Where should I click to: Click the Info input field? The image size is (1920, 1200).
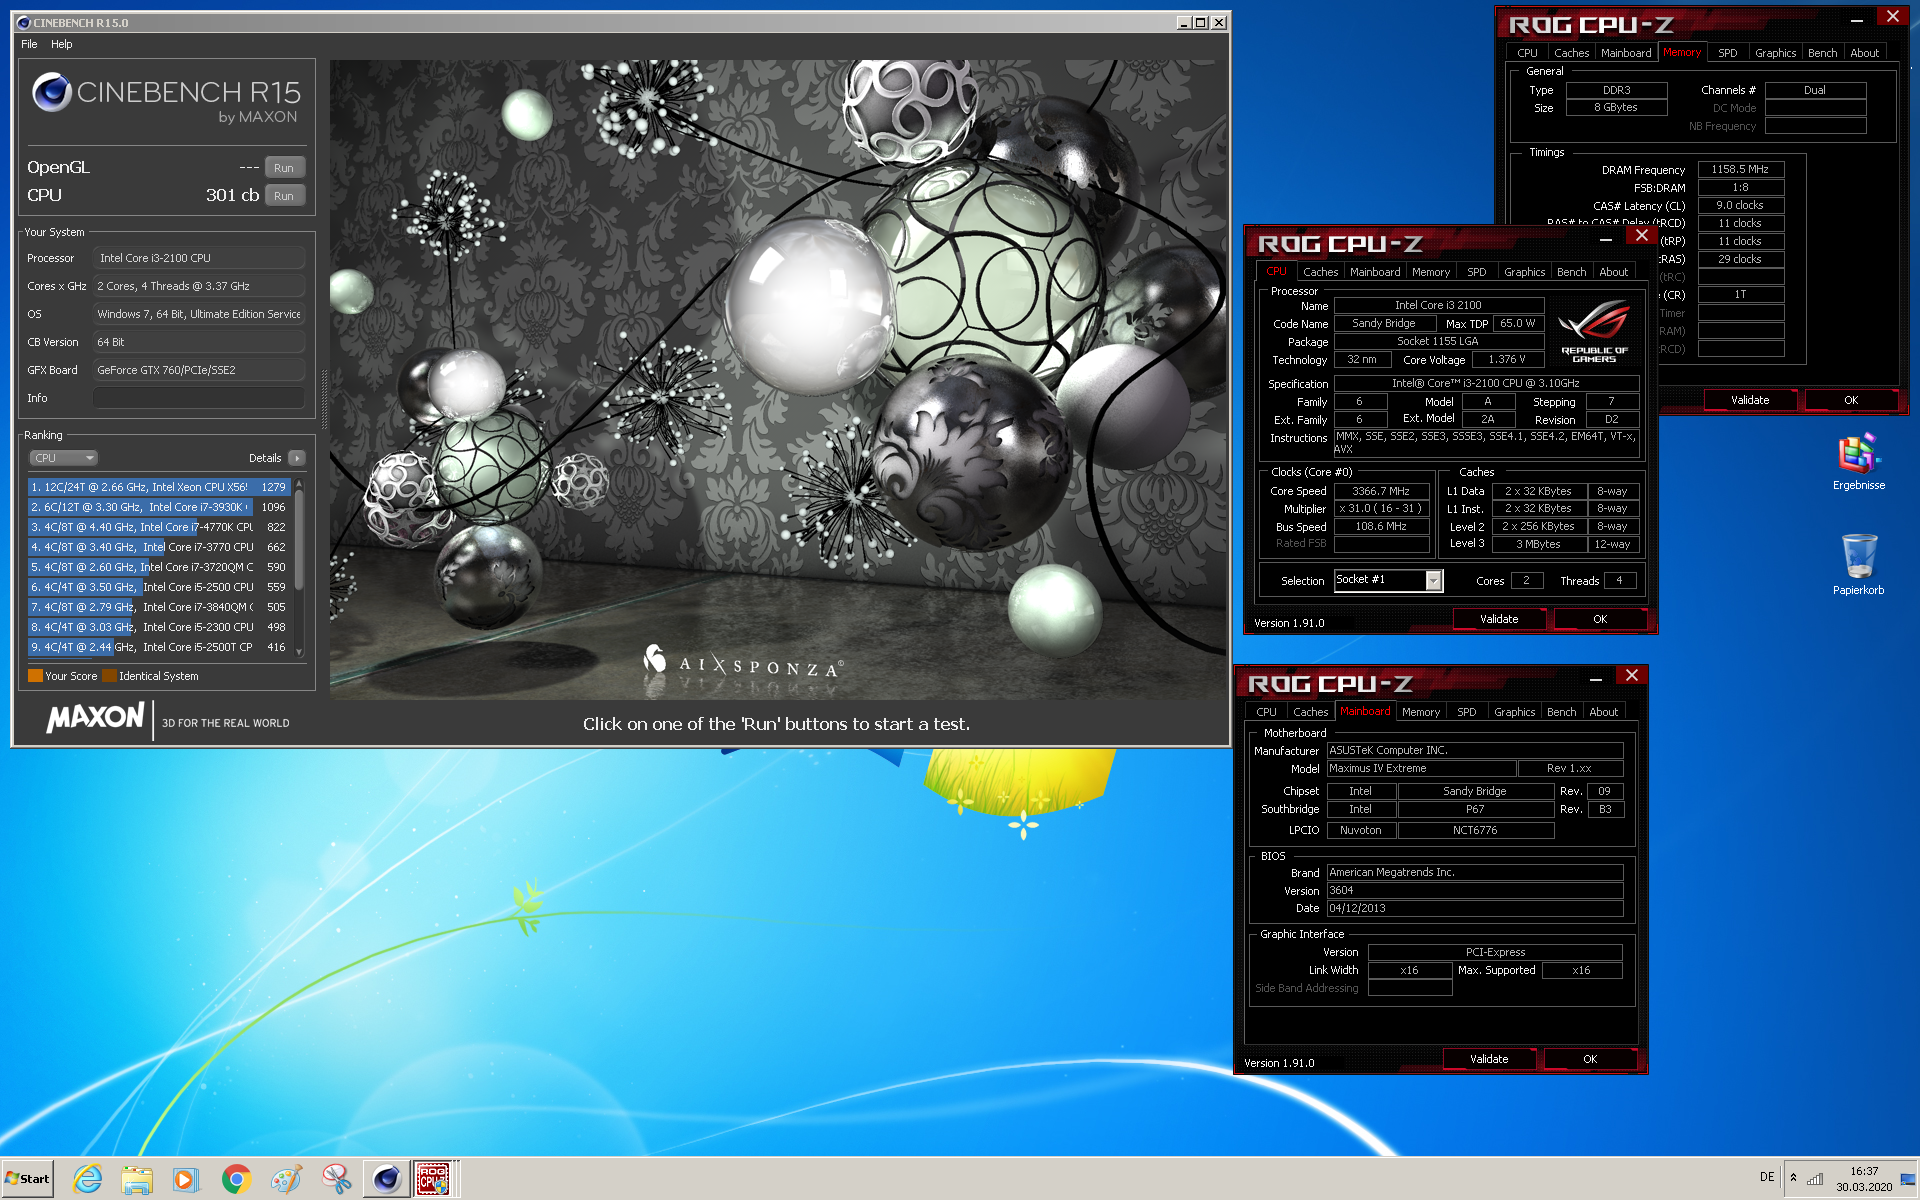(x=198, y=398)
